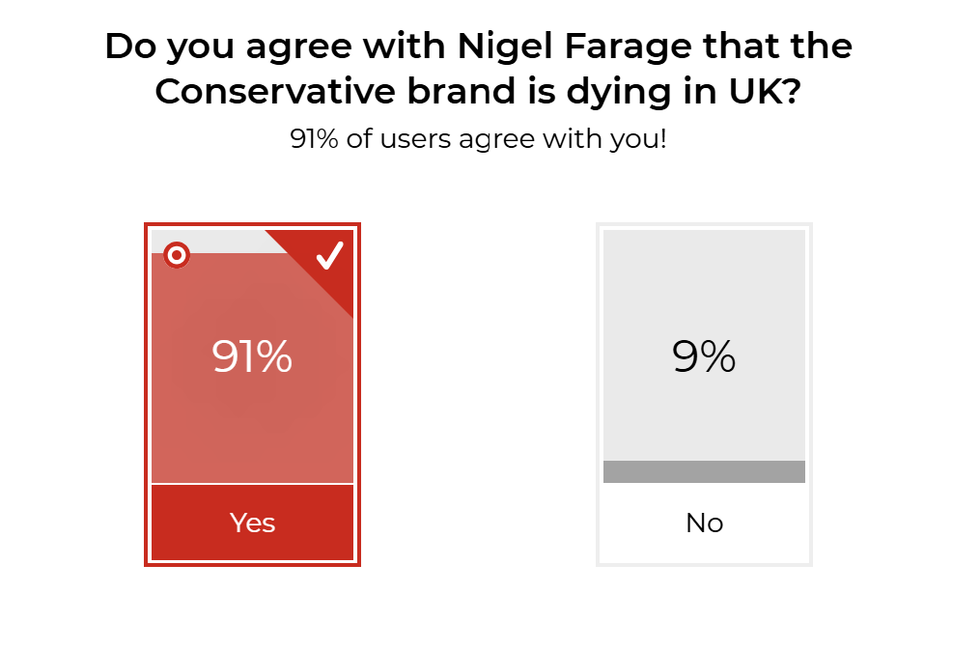Click the light gray area above 9%

click(704, 280)
